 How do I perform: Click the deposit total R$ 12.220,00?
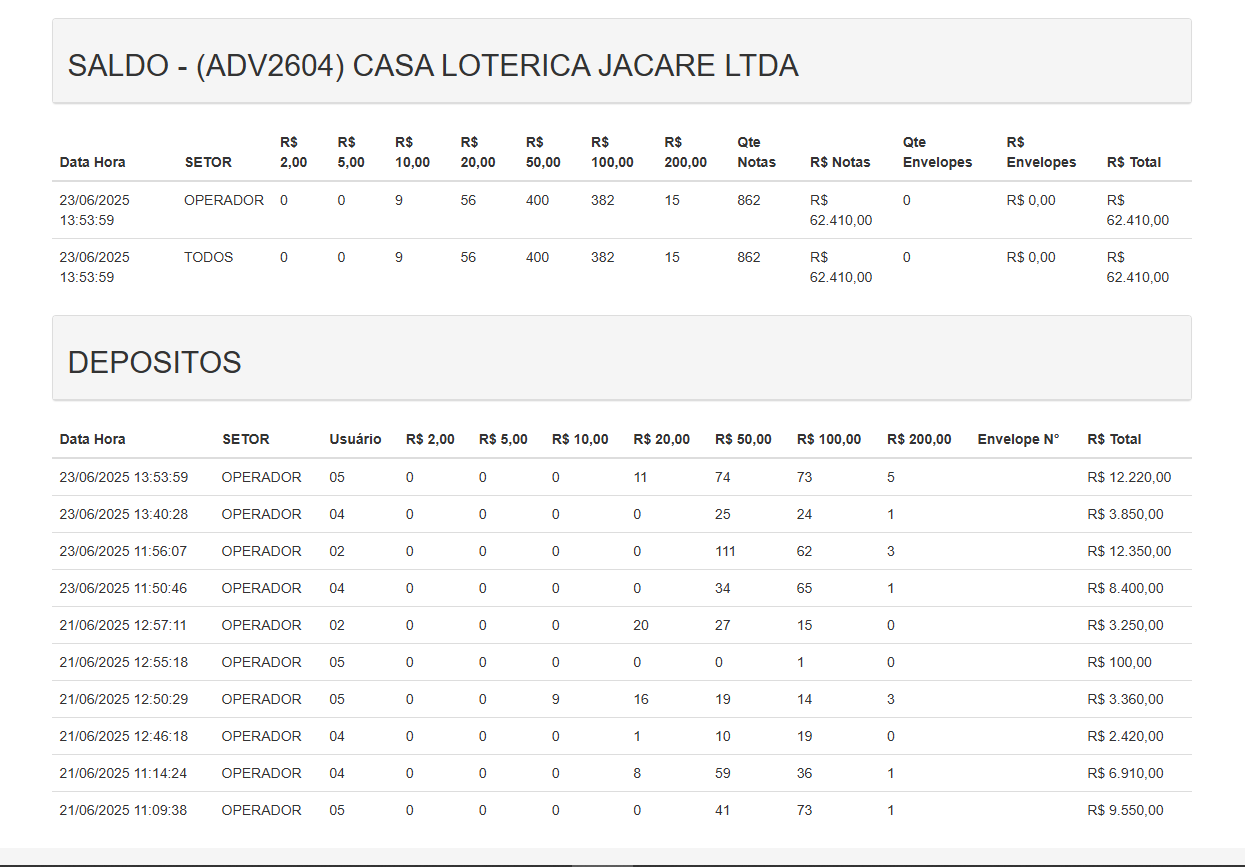coord(1129,477)
